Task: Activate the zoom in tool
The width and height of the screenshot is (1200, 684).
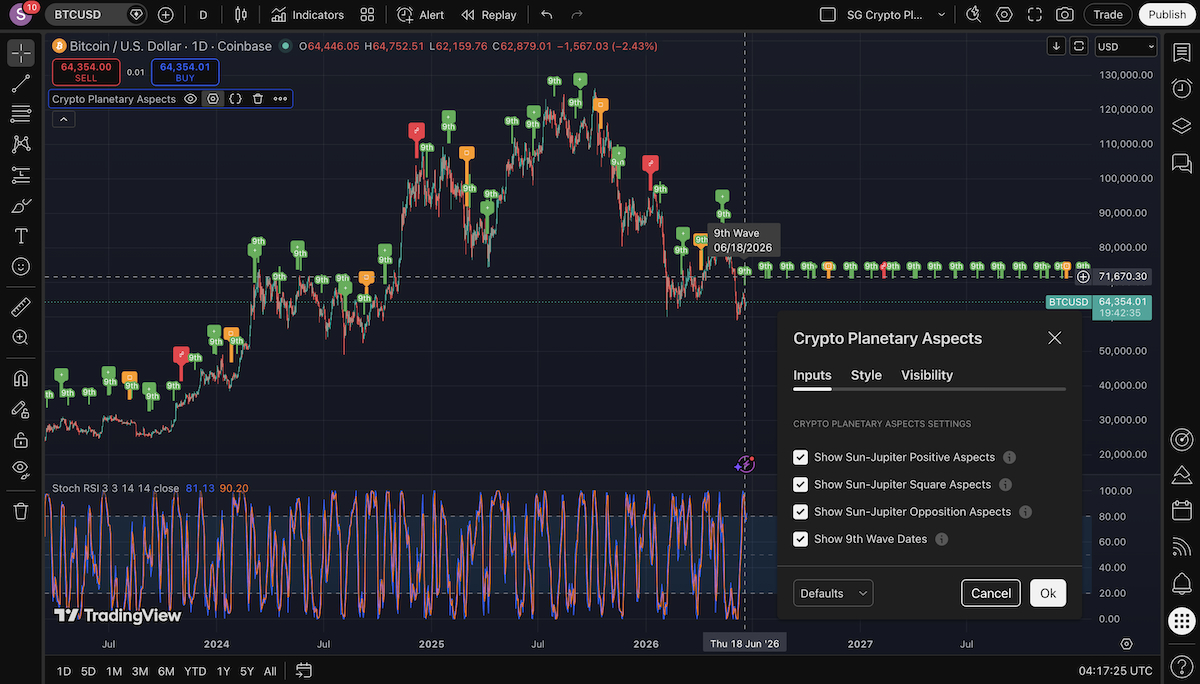Action: coord(20,337)
